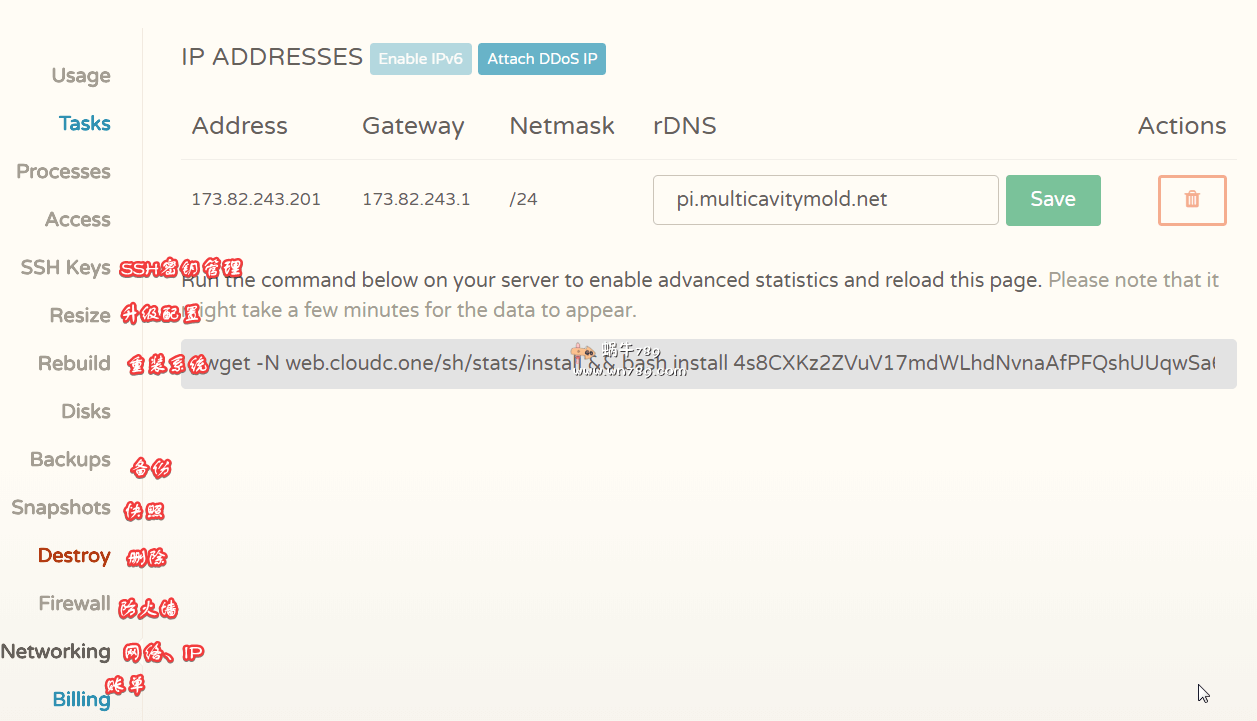1257x721 pixels.
Task: Open the Firewall section
Action: pos(74,604)
